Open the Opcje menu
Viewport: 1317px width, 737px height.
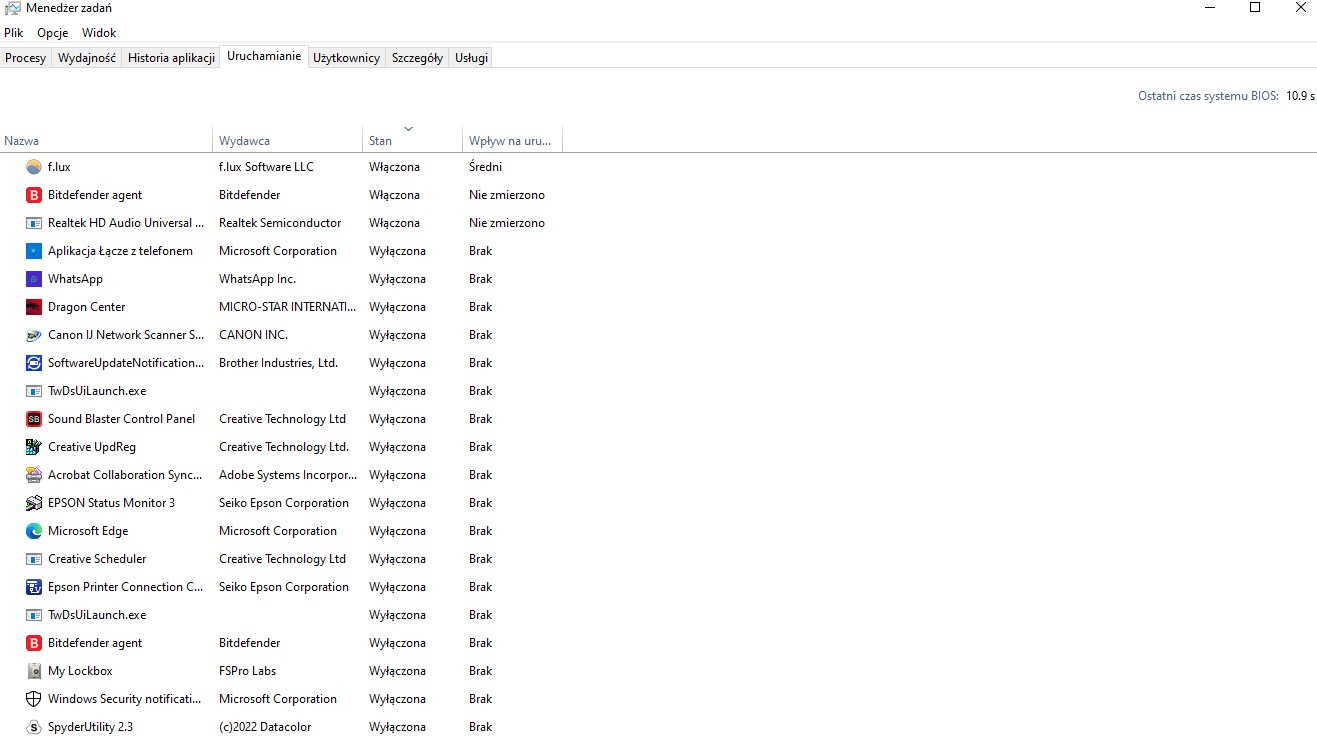[53, 33]
